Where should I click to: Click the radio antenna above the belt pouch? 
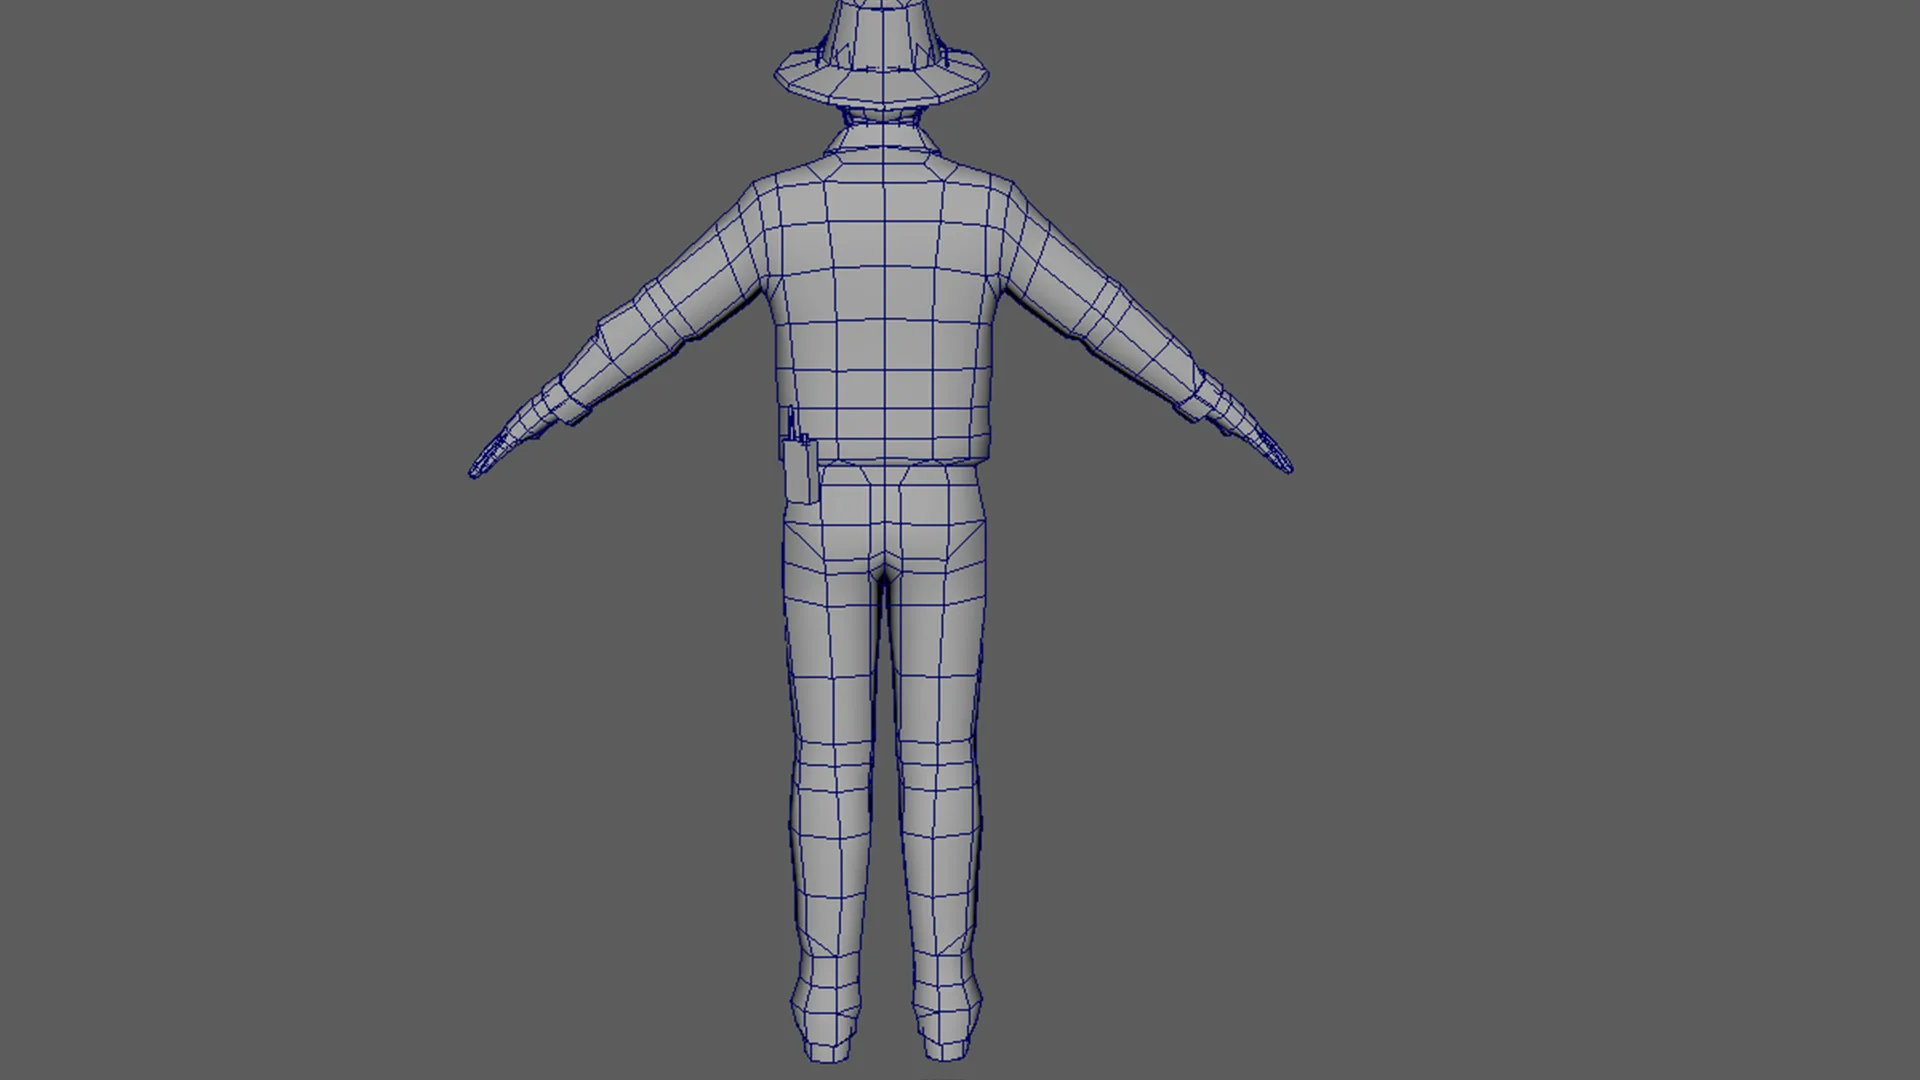pos(791,422)
